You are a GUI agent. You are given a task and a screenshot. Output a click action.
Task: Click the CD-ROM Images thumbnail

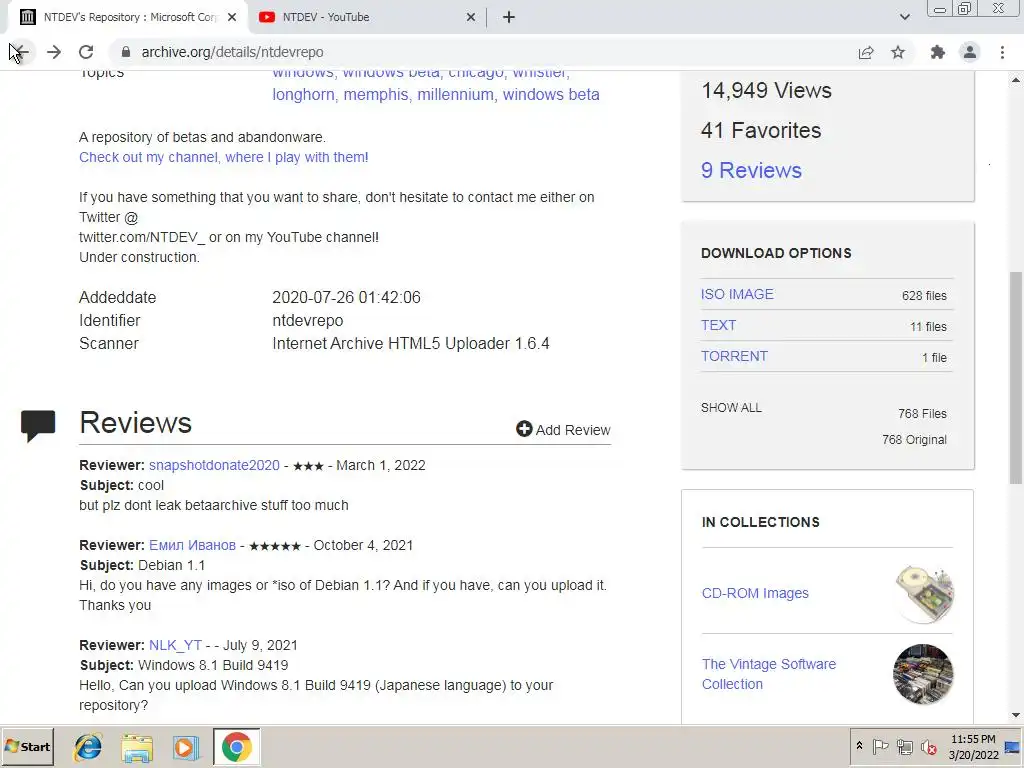[x=923, y=594]
